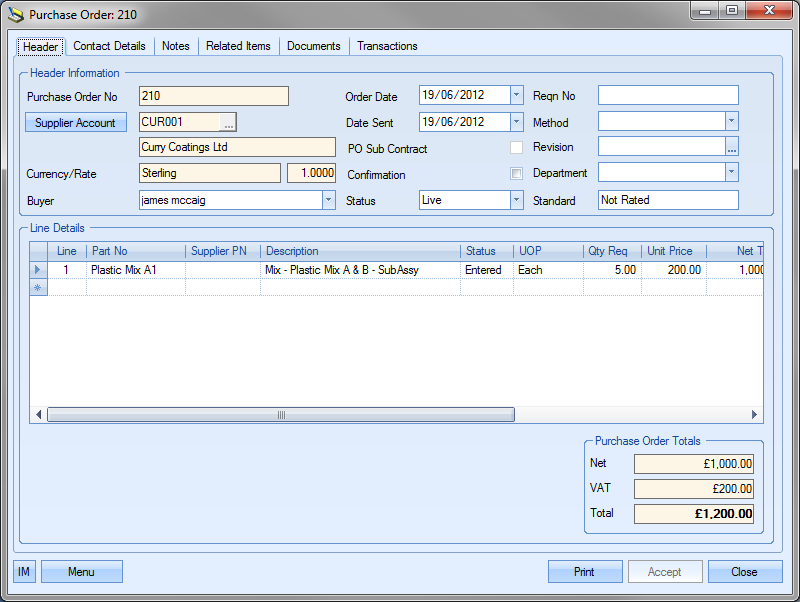Screen dimensions: 800x602
Task: Expand the Status dropdown showing Live
Action: (x=516, y=200)
